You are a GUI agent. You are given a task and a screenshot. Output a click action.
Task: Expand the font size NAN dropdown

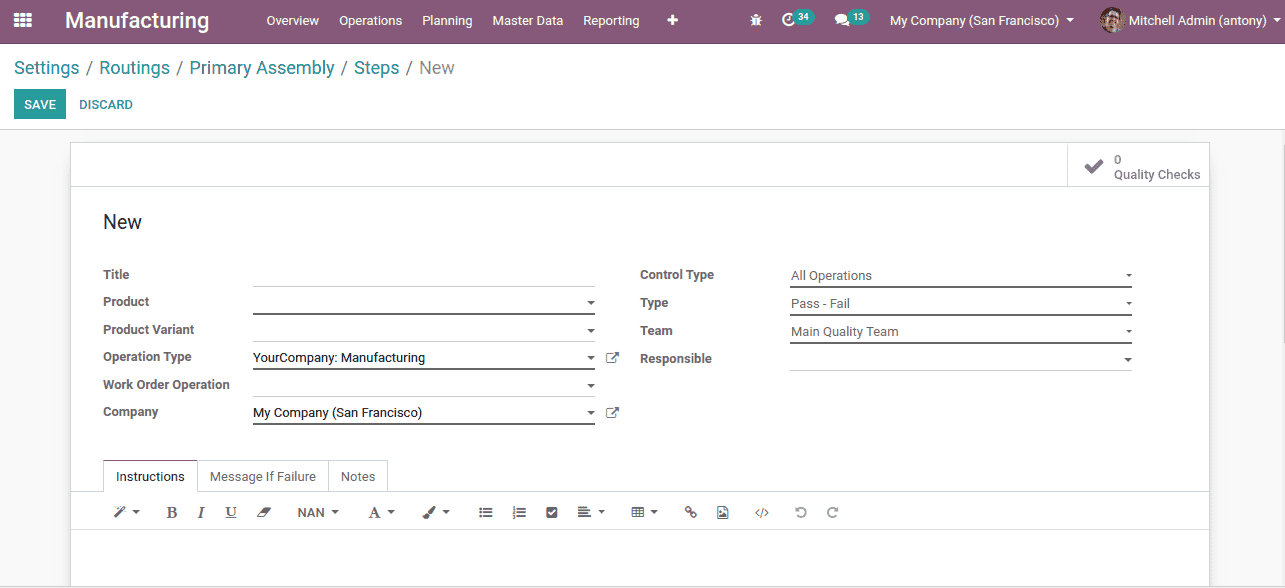coord(318,513)
